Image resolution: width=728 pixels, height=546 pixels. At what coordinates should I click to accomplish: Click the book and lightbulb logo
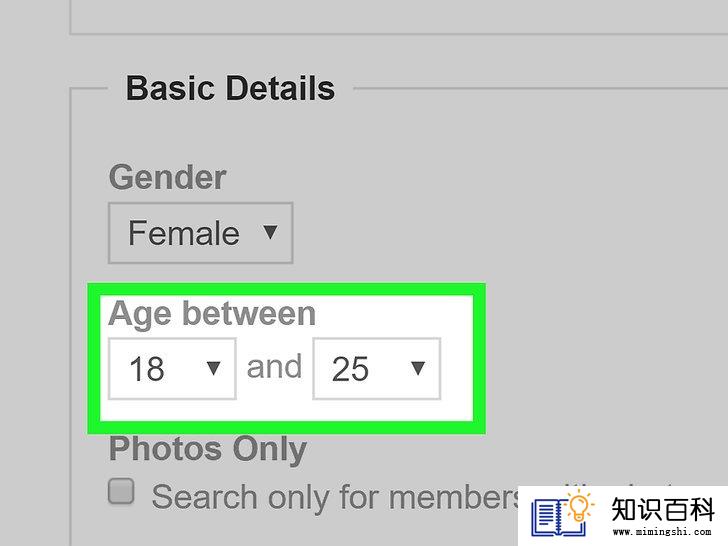(x=563, y=515)
